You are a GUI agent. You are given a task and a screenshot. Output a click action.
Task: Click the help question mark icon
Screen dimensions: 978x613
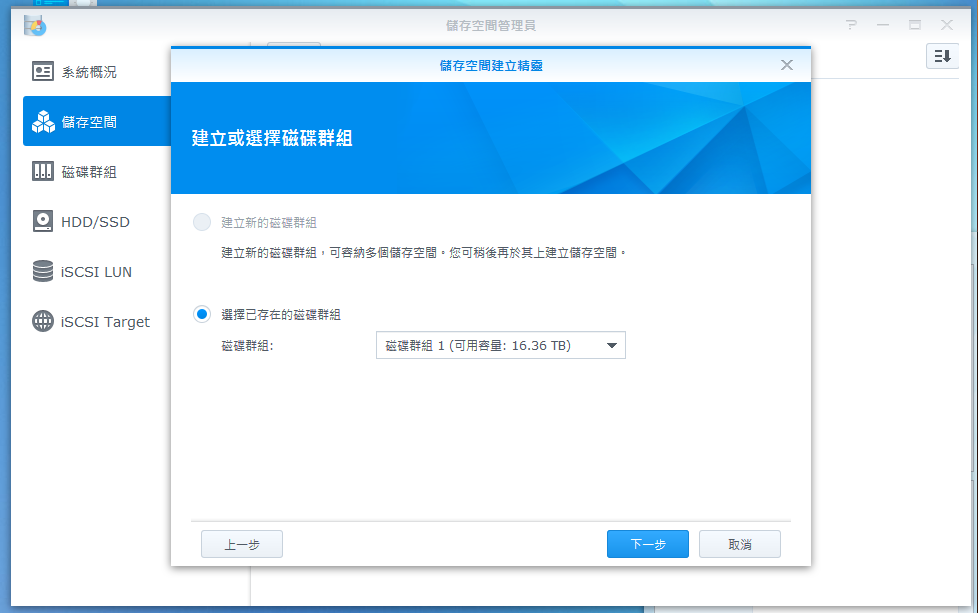click(x=851, y=25)
